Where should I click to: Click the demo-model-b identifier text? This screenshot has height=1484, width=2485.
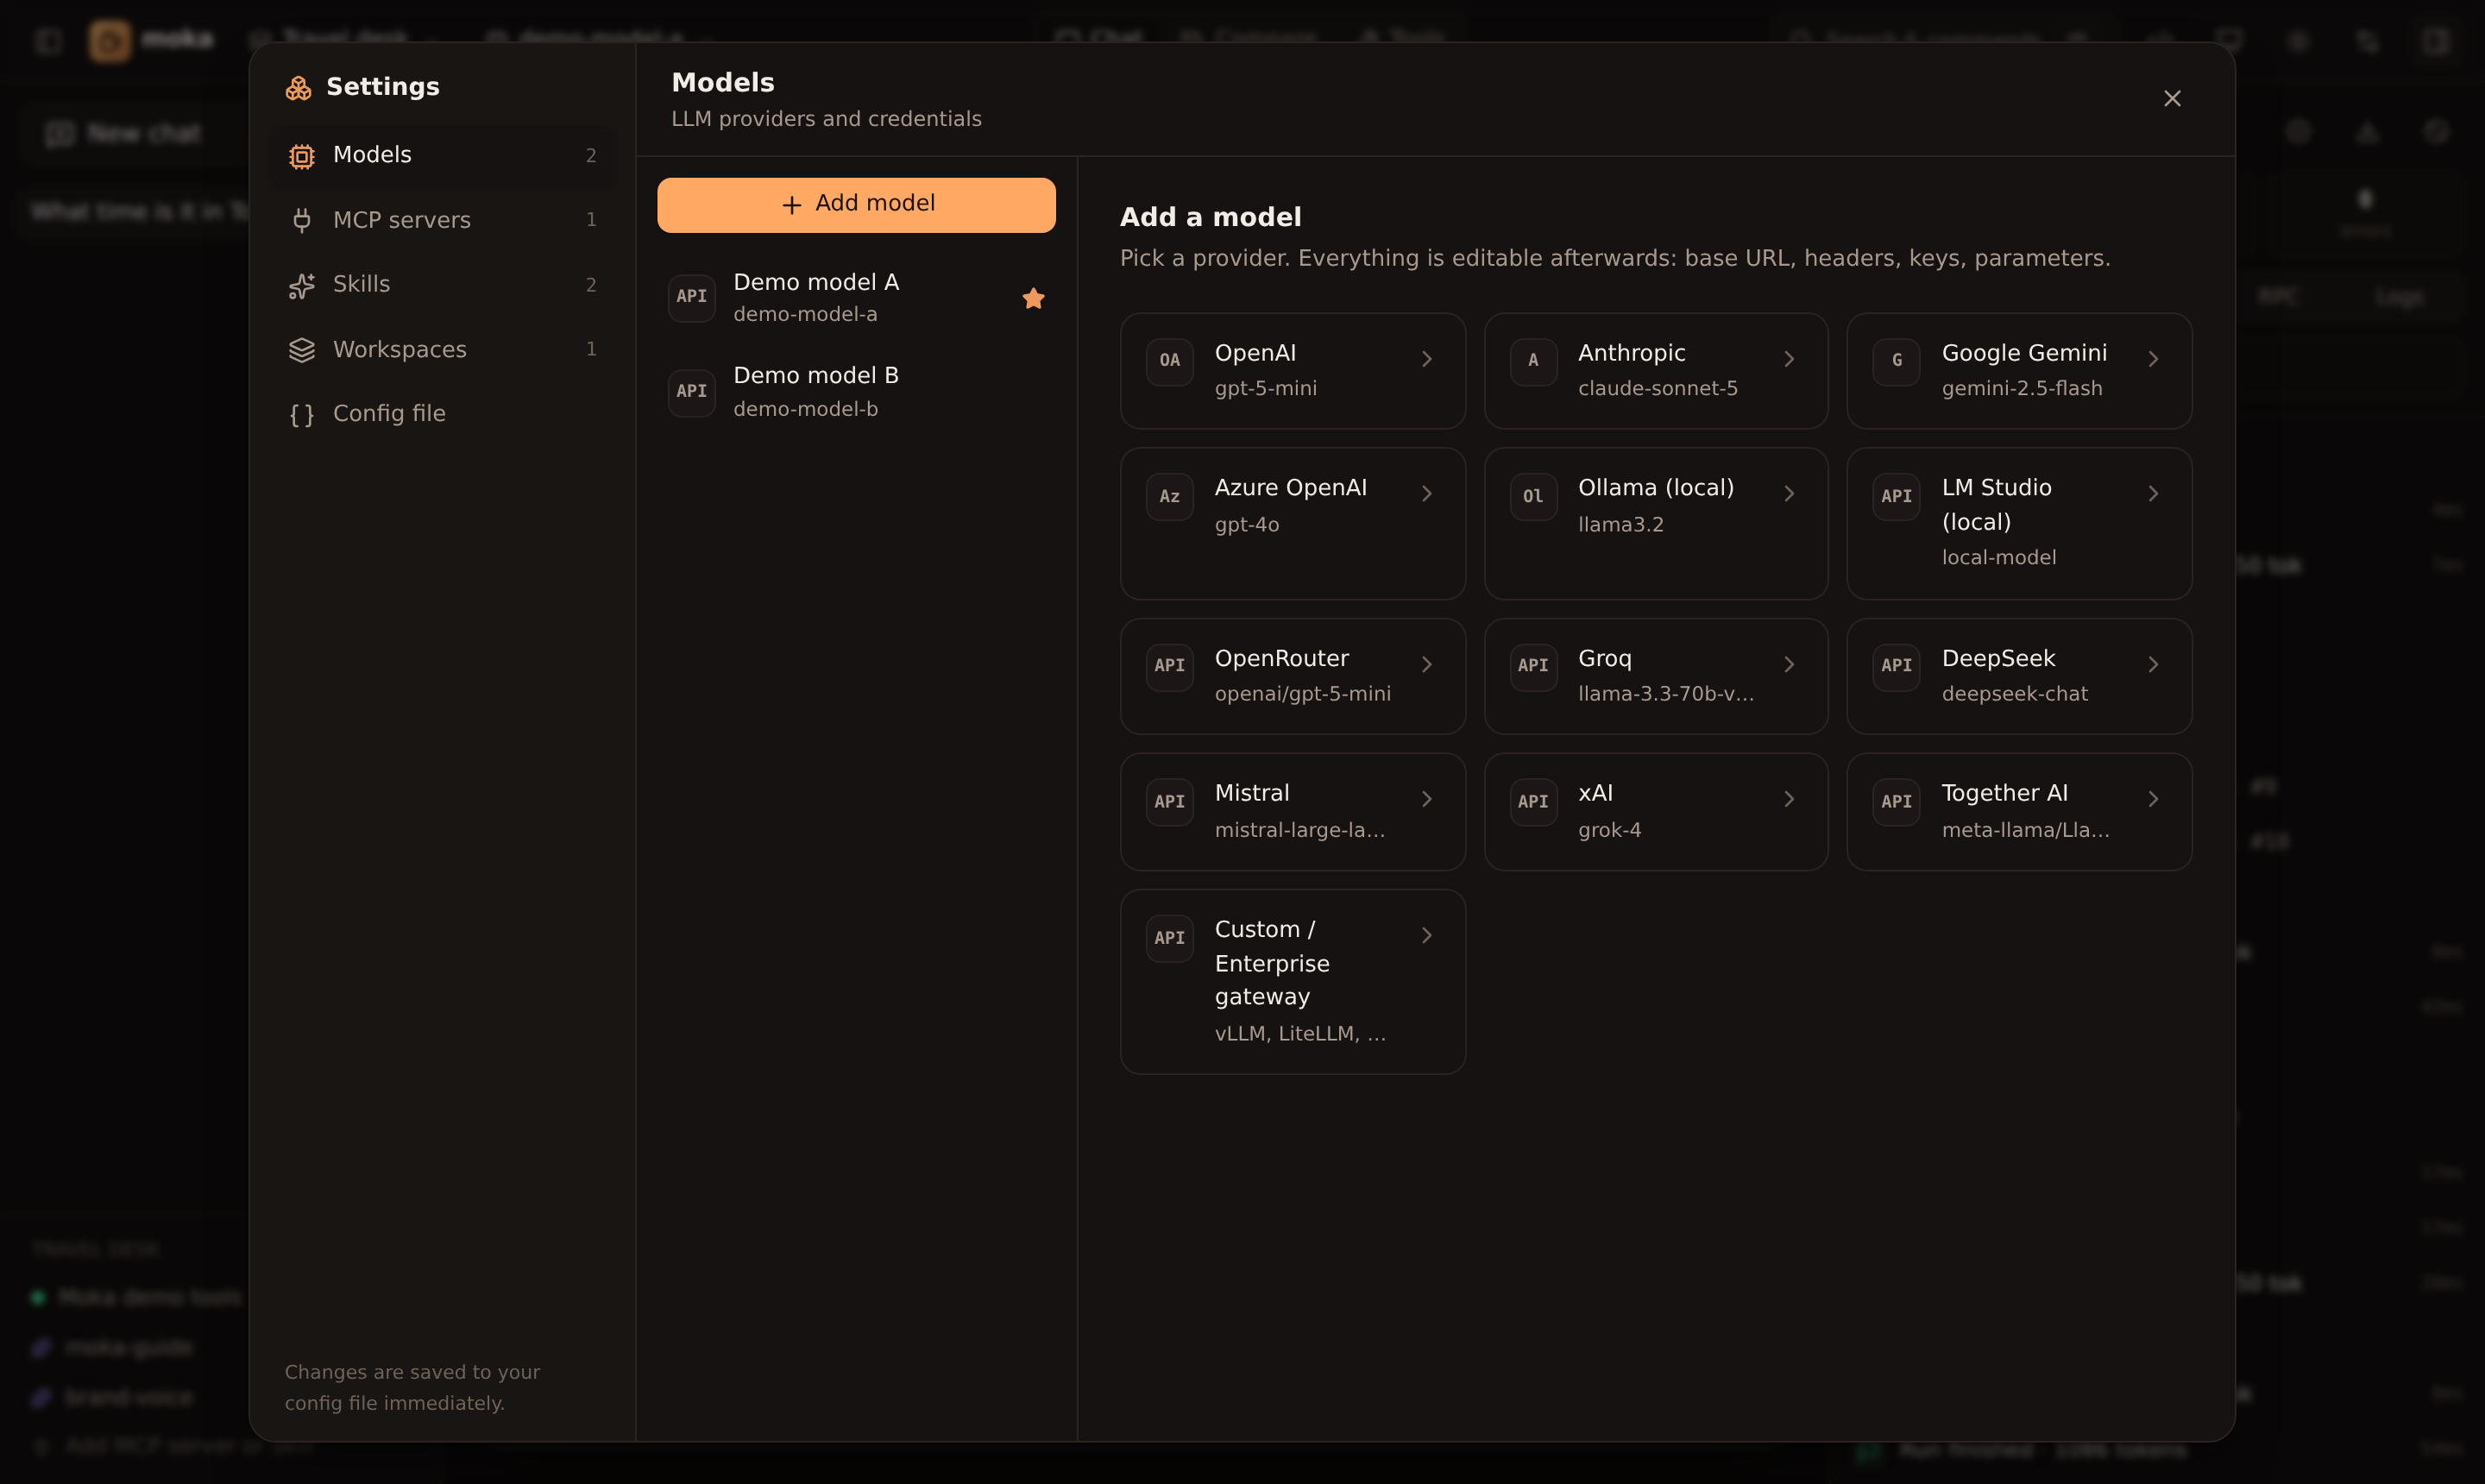click(x=805, y=409)
